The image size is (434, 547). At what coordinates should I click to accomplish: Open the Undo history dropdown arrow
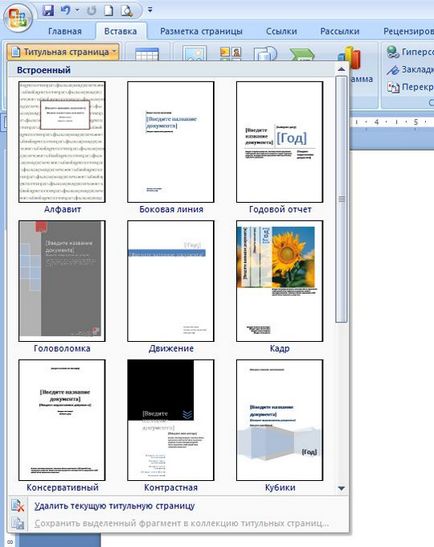pyautogui.click(x=77, y=10)
